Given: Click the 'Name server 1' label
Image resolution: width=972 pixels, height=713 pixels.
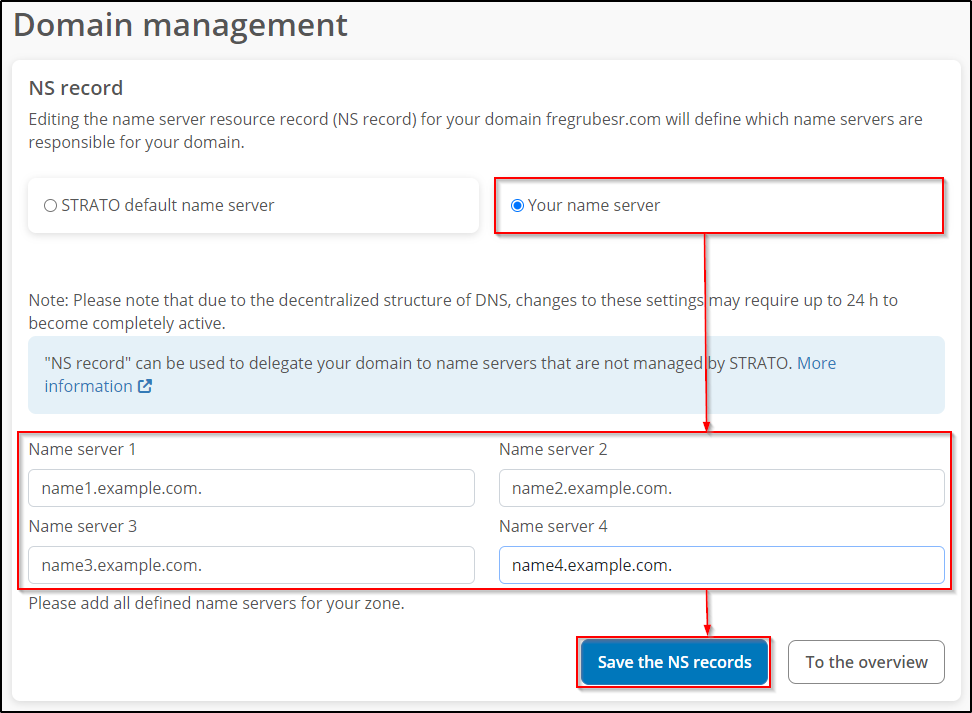Looking at the screenshot, I should (82, 449).
